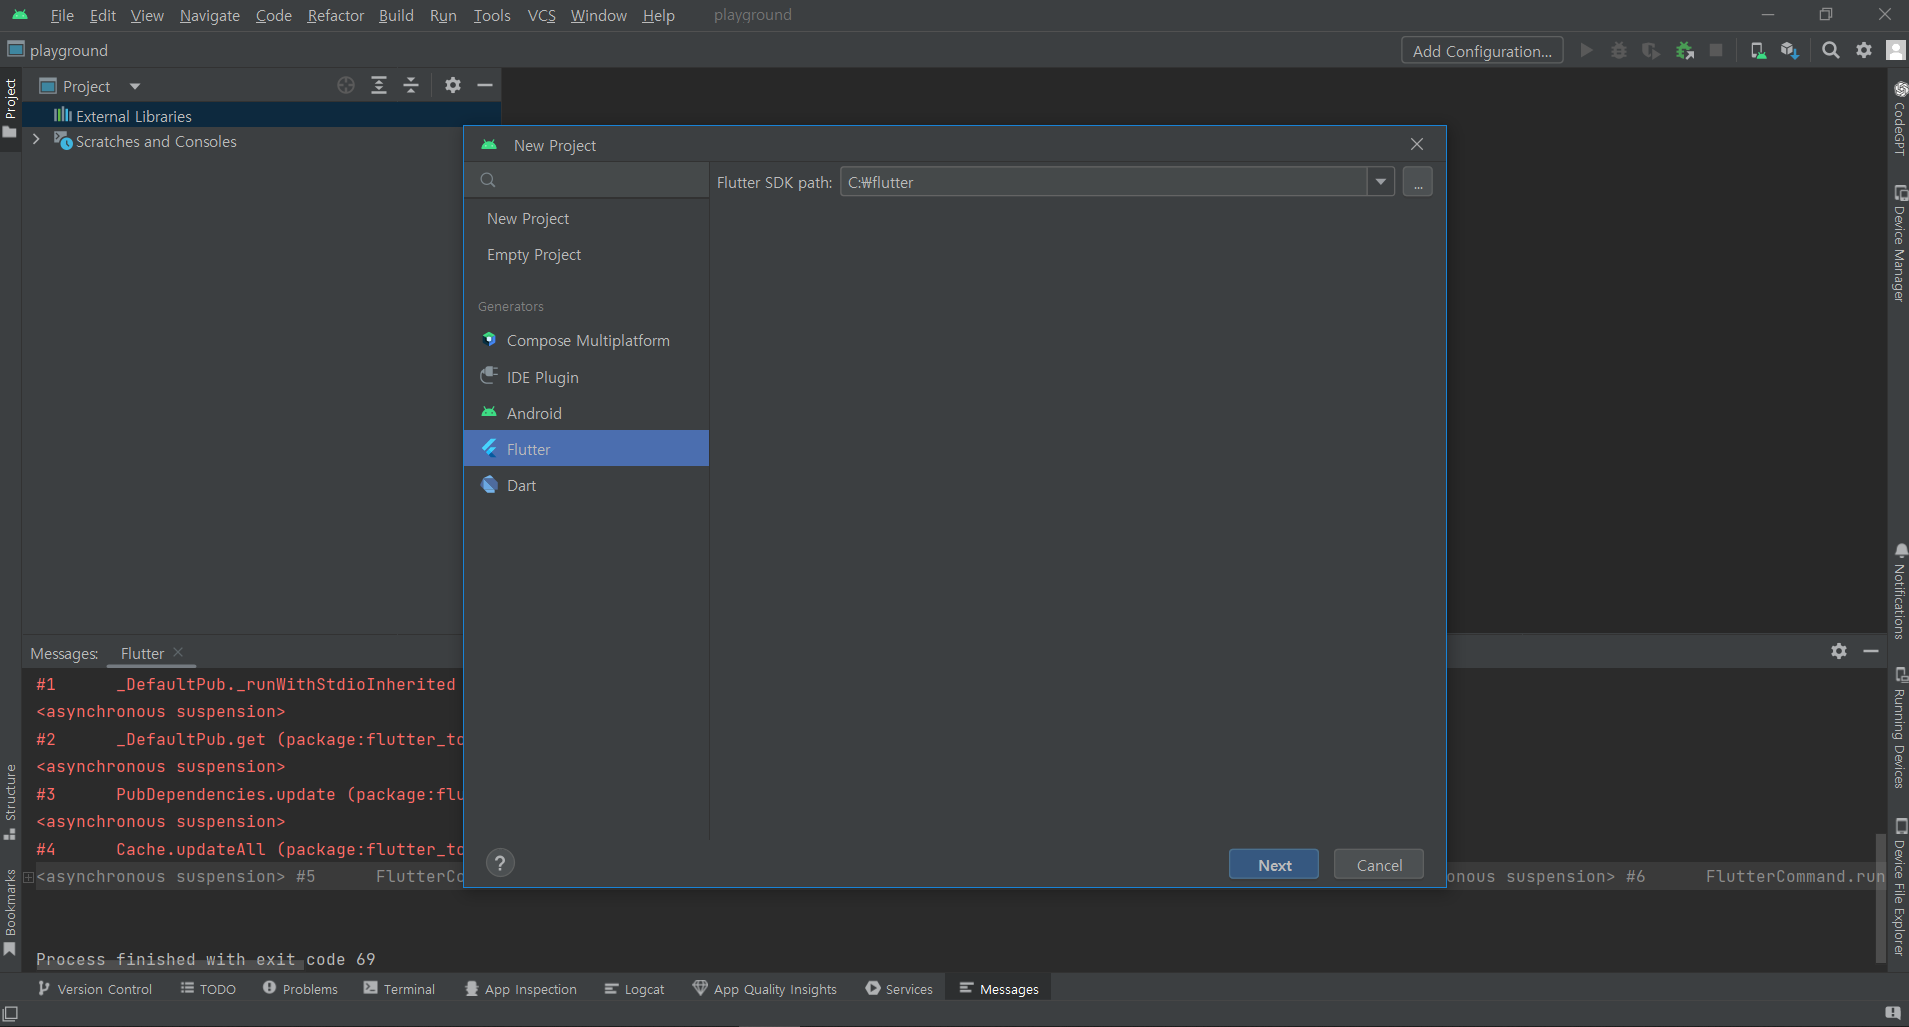
Task: Click the Run play icon in toolbar
Action: 1586,50
